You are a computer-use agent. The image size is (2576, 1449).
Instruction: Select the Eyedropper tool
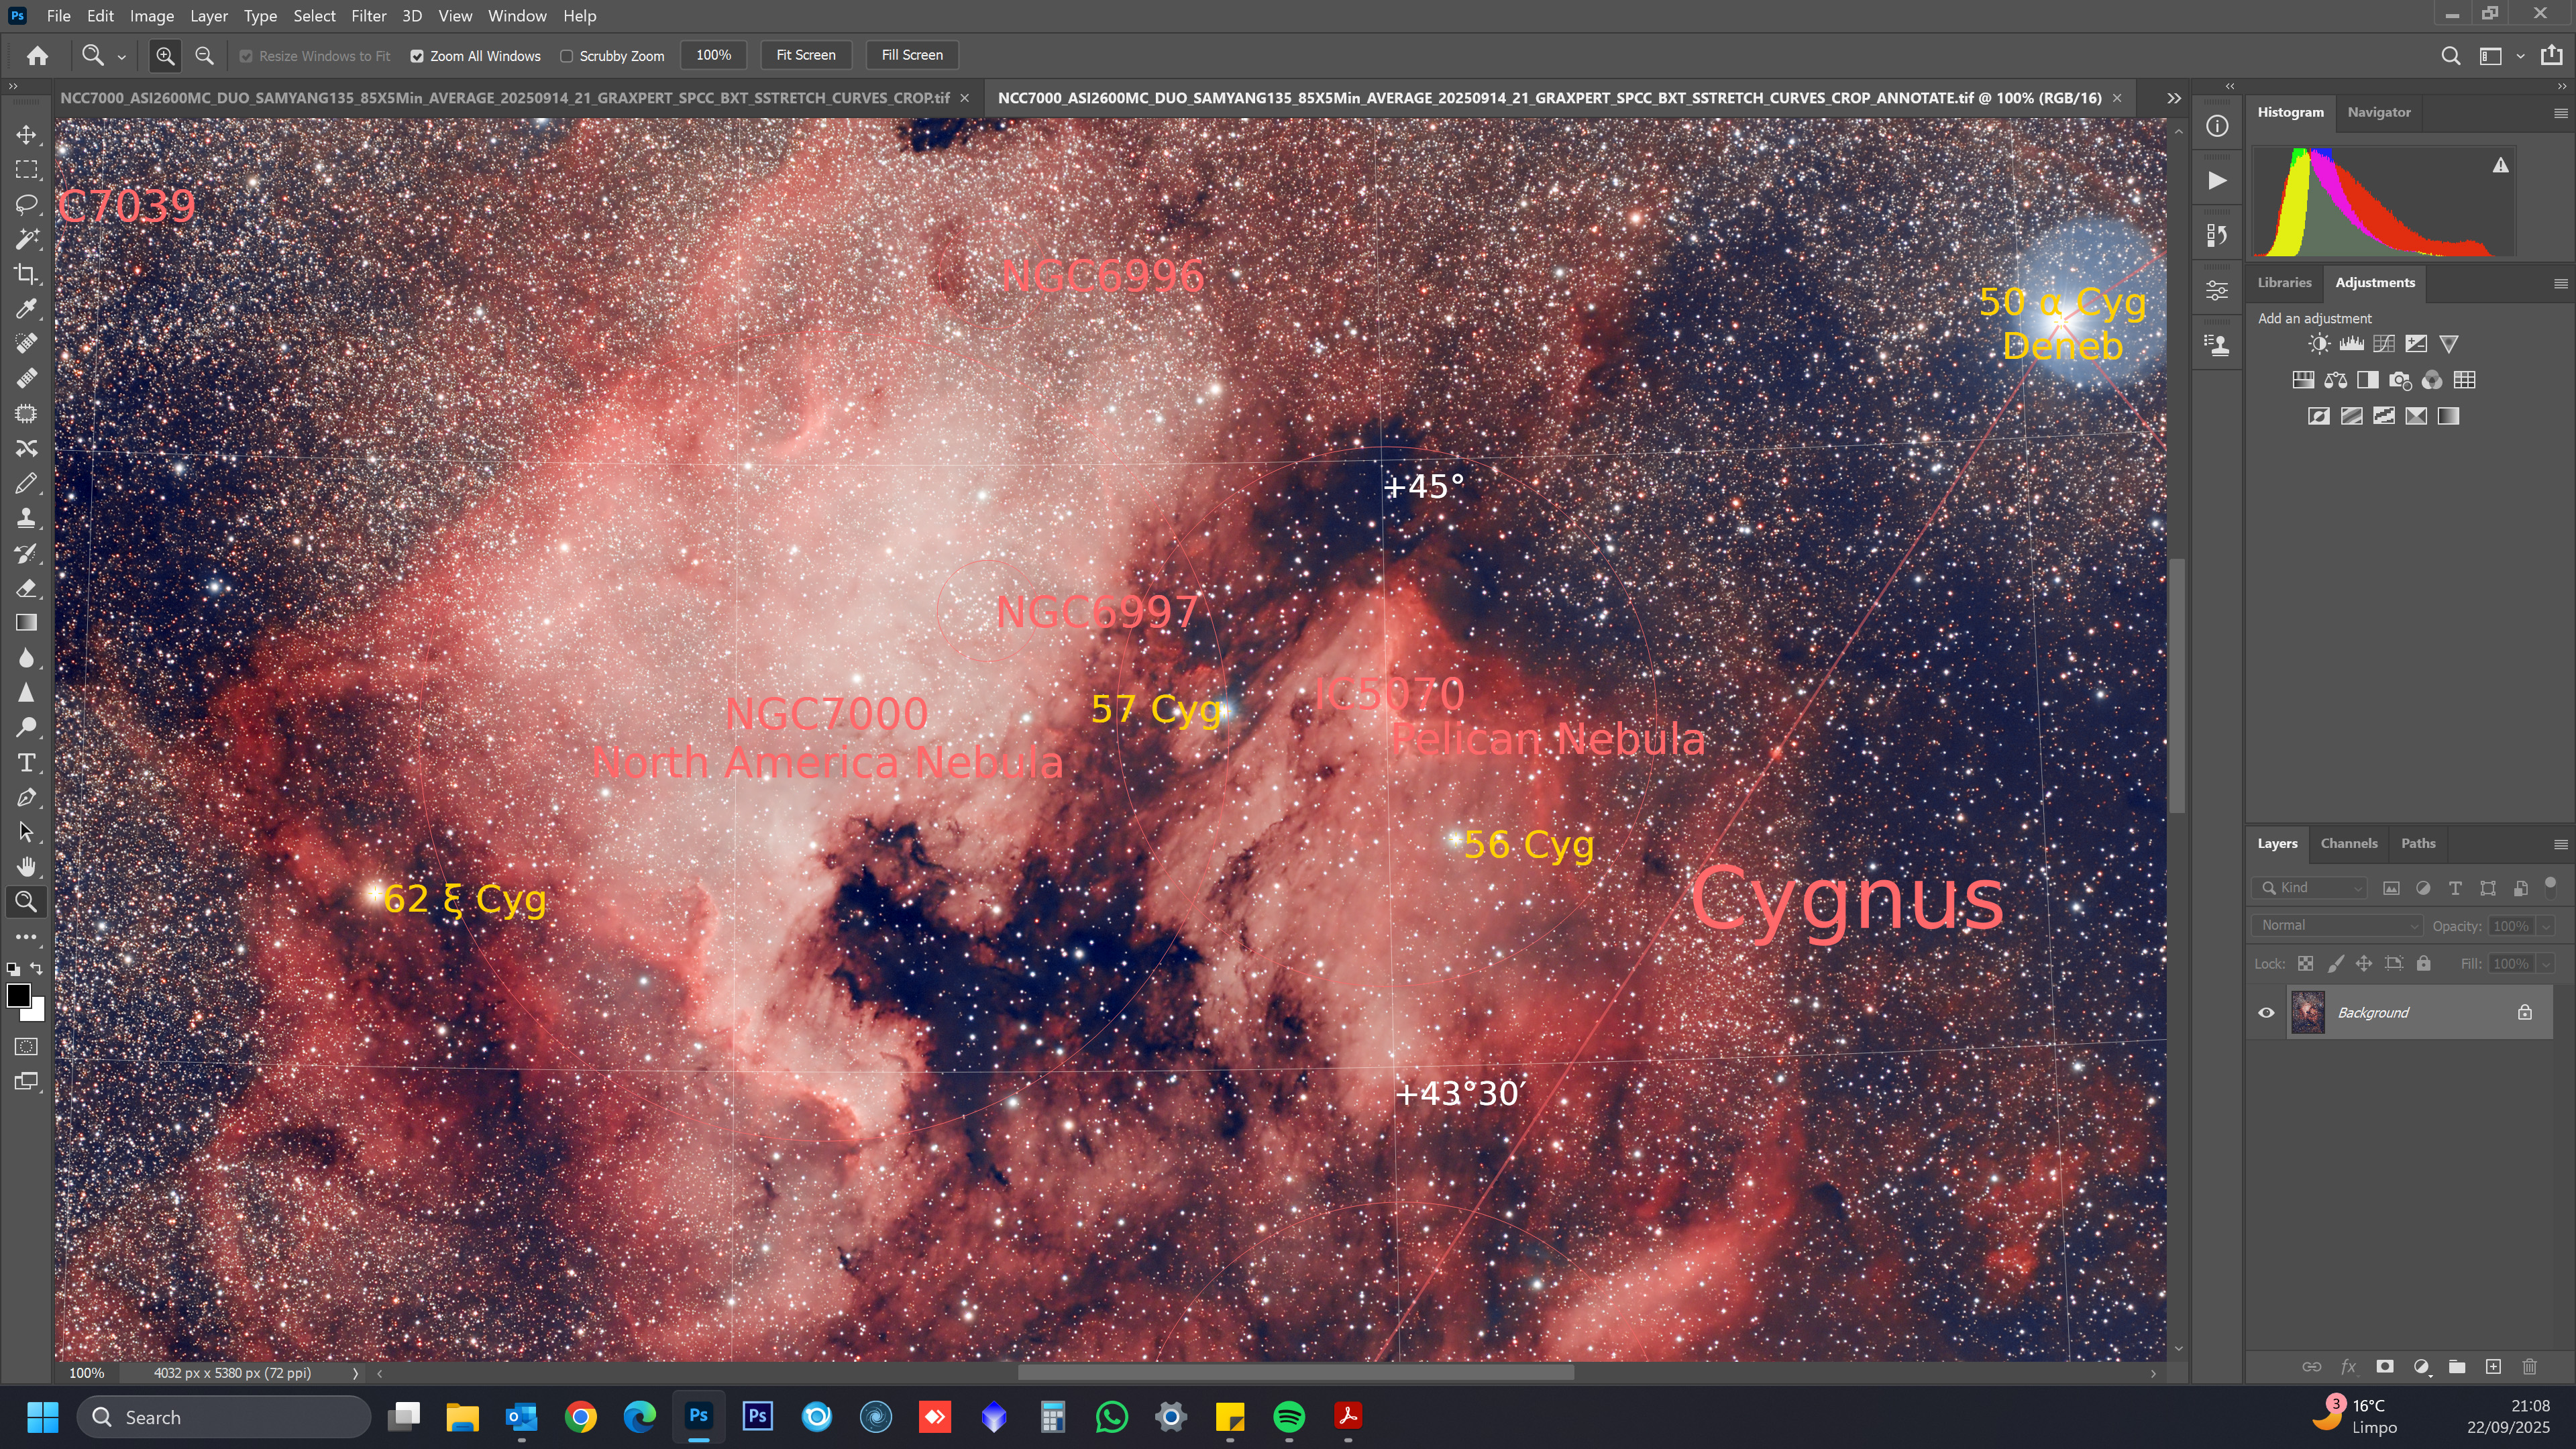[x=27, y=309]
